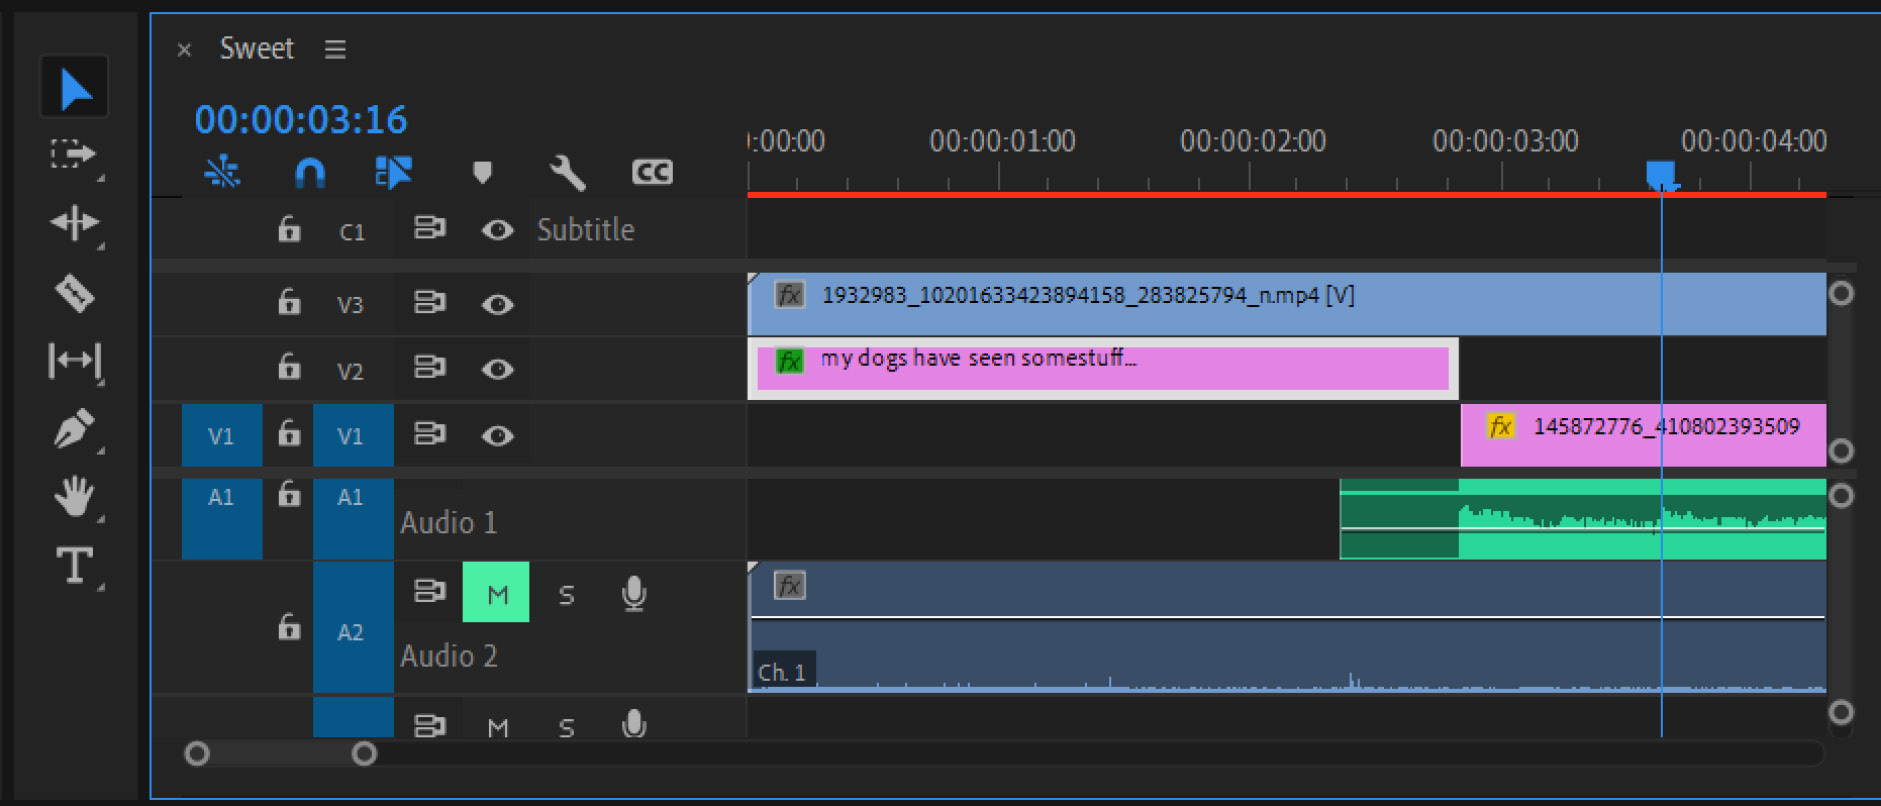Toggle sync lock on the bottom audio track
The image size is (1881, 806).
430,725
